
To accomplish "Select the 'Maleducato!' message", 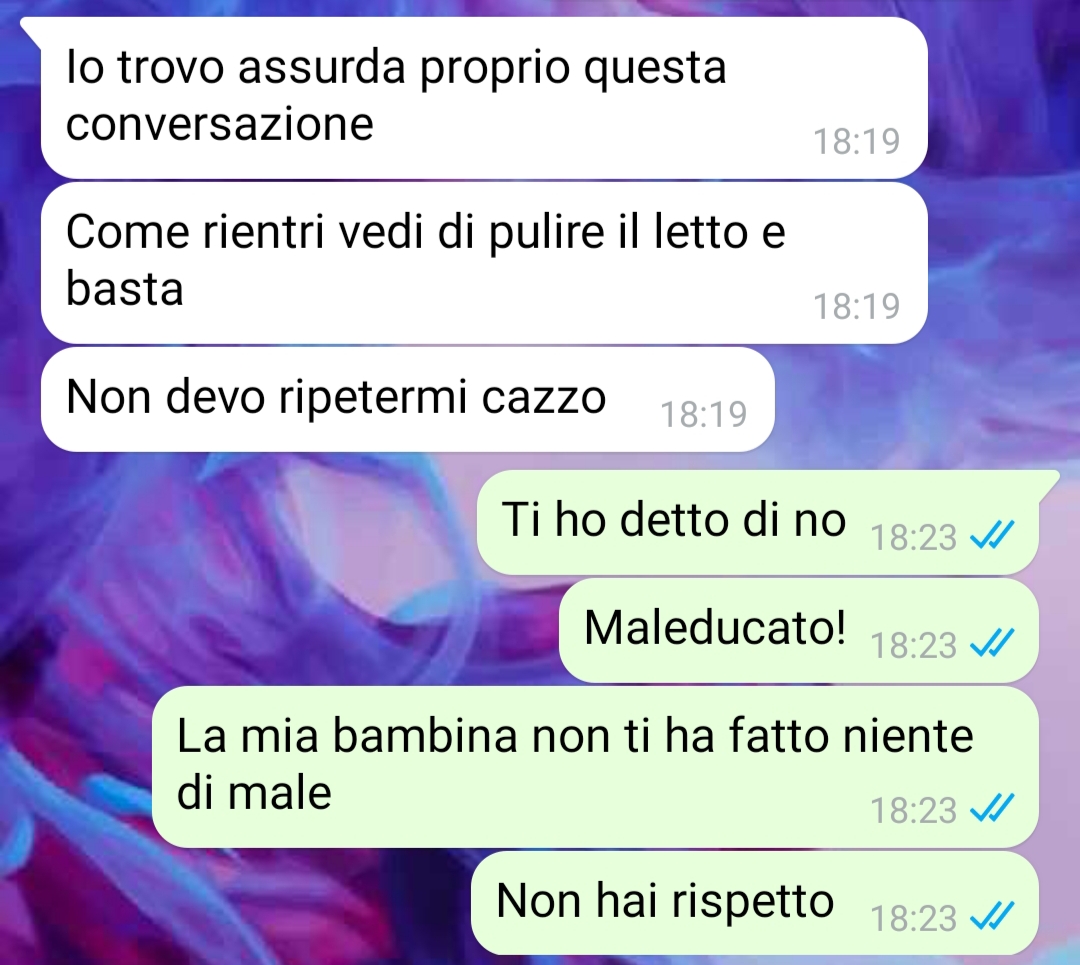I will tap(799, 631).
